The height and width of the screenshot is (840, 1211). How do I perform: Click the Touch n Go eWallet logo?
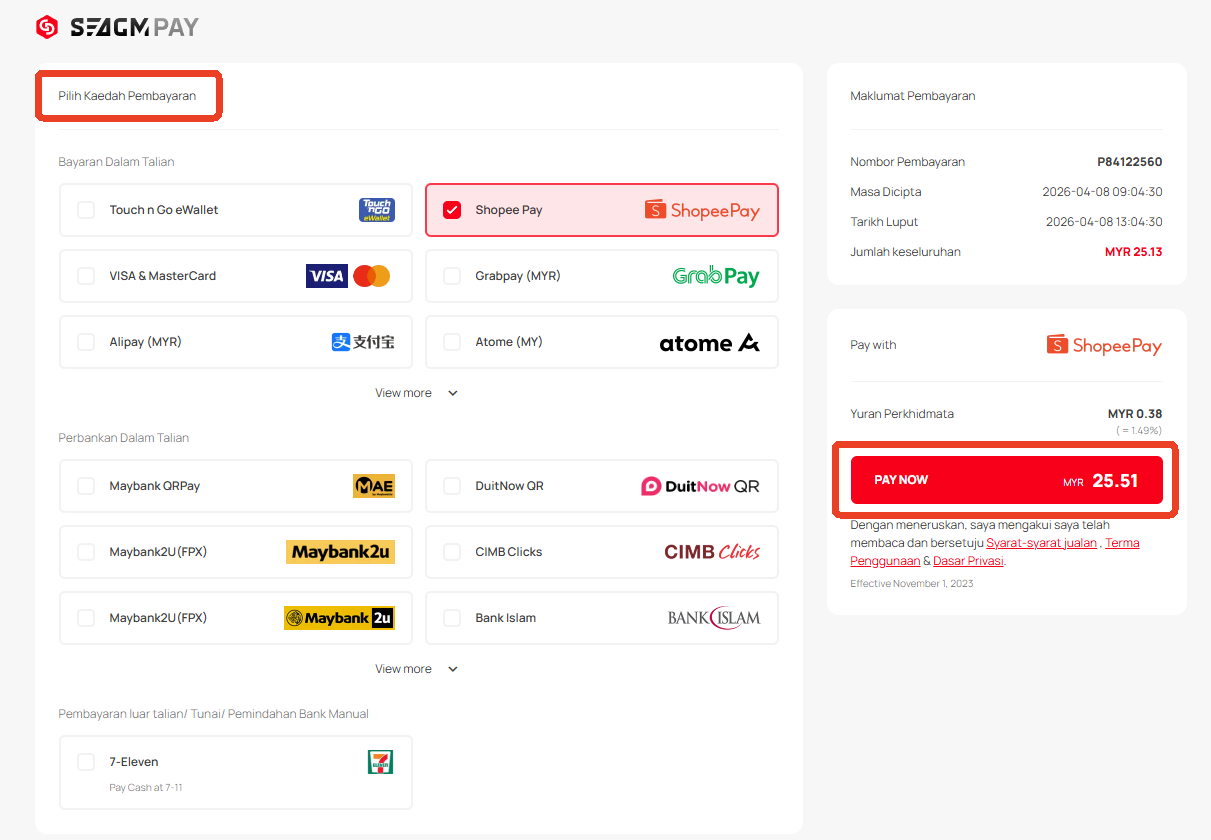coord(377,210)
